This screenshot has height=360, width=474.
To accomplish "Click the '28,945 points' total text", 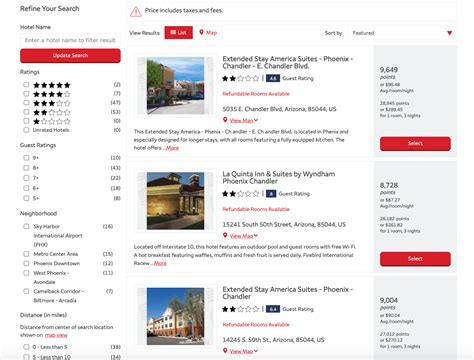I will point(394,103).
